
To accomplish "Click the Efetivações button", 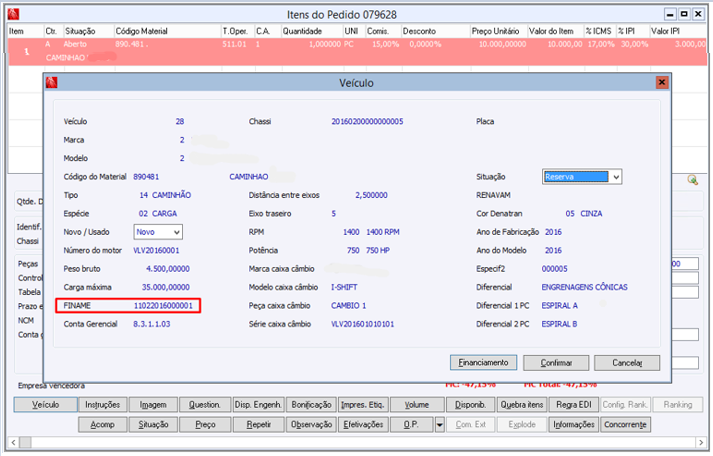I will (363, 425).
